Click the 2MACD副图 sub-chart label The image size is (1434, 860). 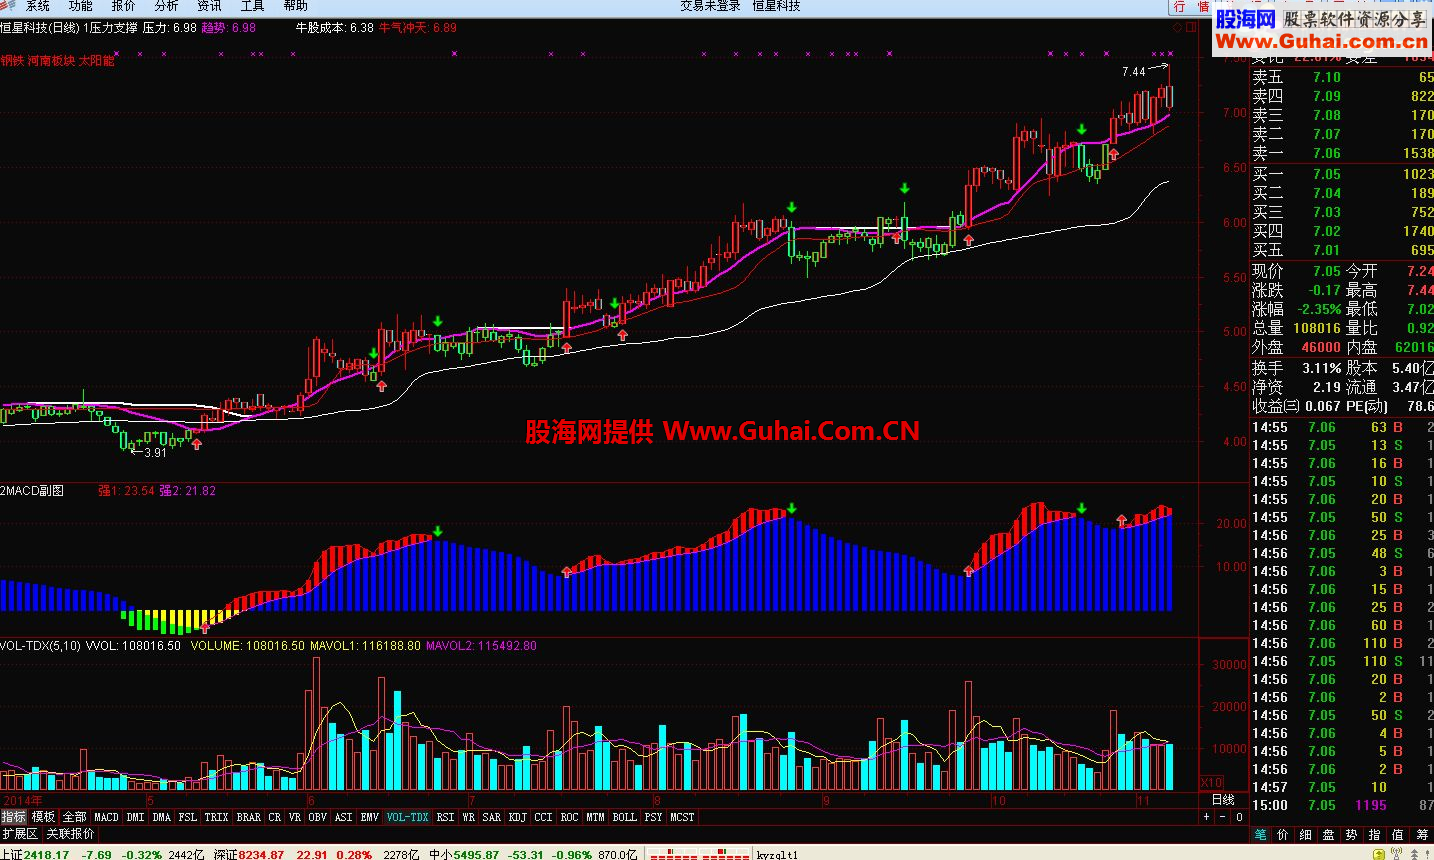coord(32,491)
